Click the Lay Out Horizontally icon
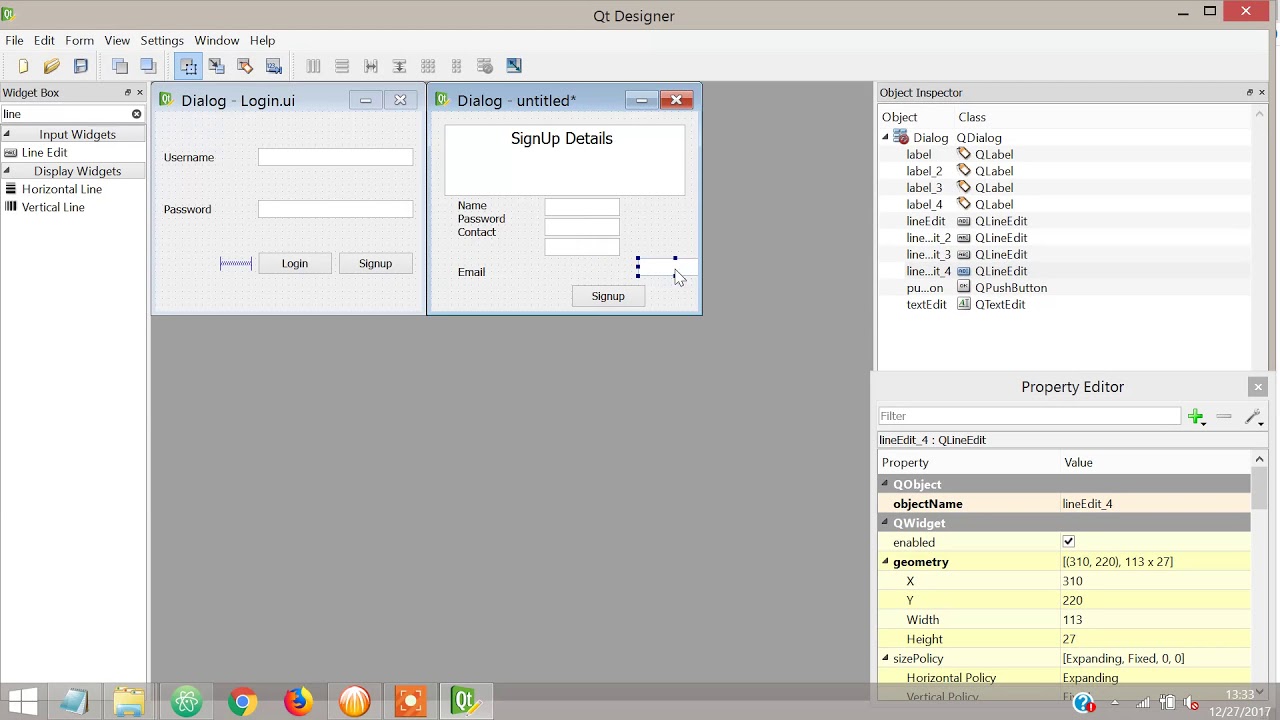 tap(313, 66)
